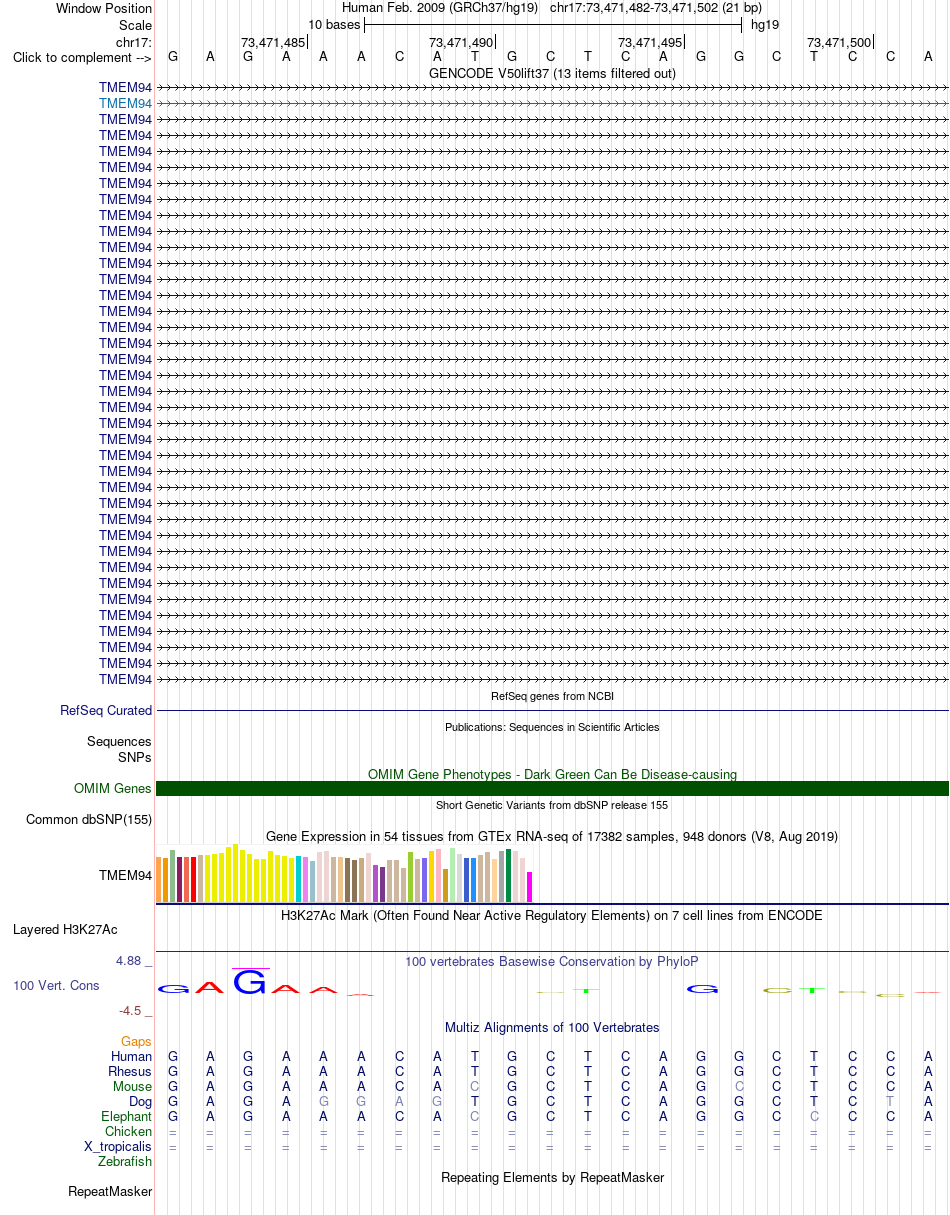
Task: Click the Rhesus alignment row label
Action: coord(130,1071)
